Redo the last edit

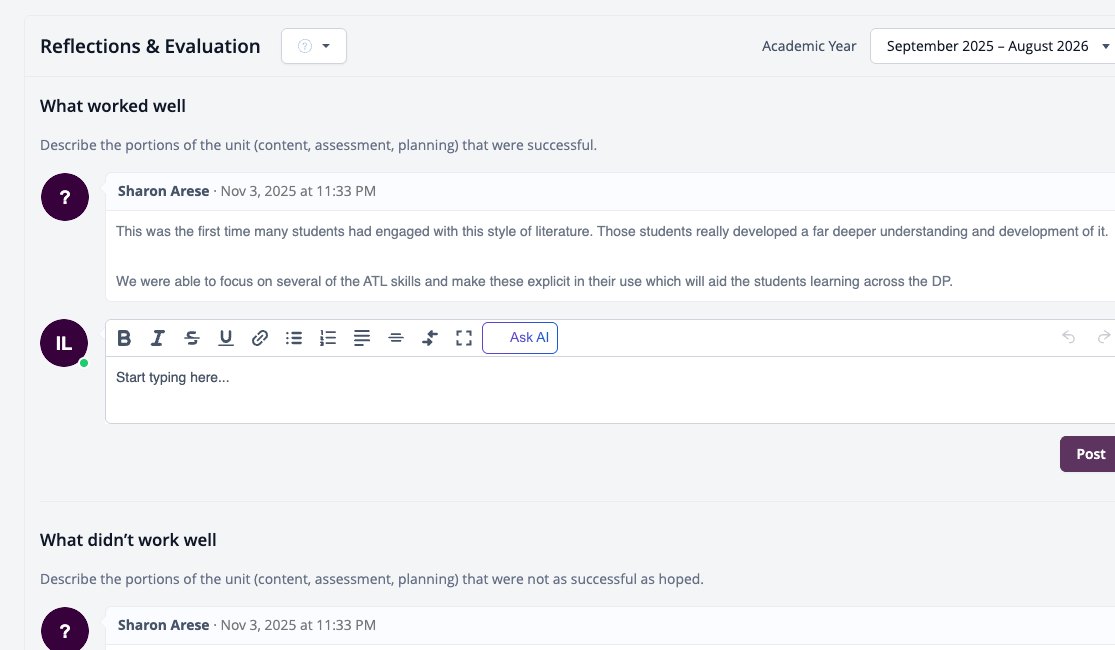1104,337
